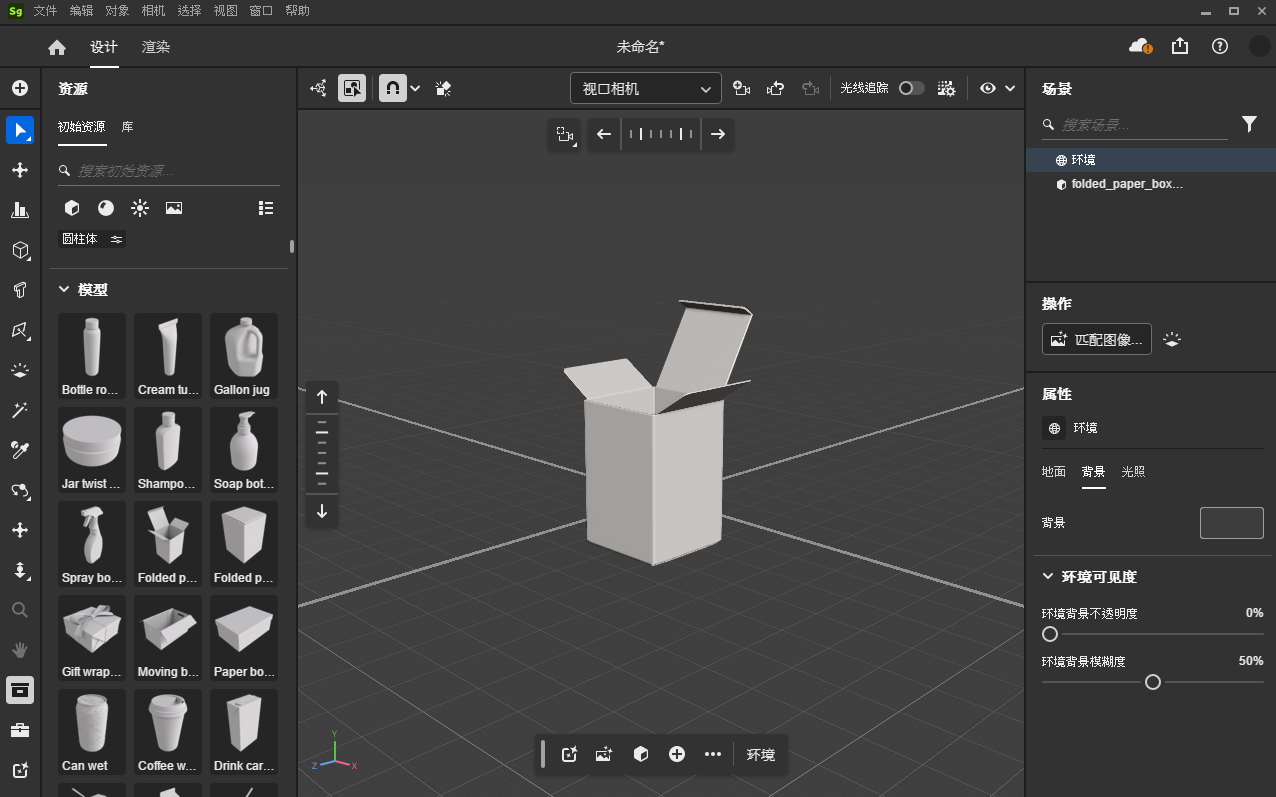Screen dimensions: 1276x797
Task: Click the share export icon
Action: click(1180, 46)
